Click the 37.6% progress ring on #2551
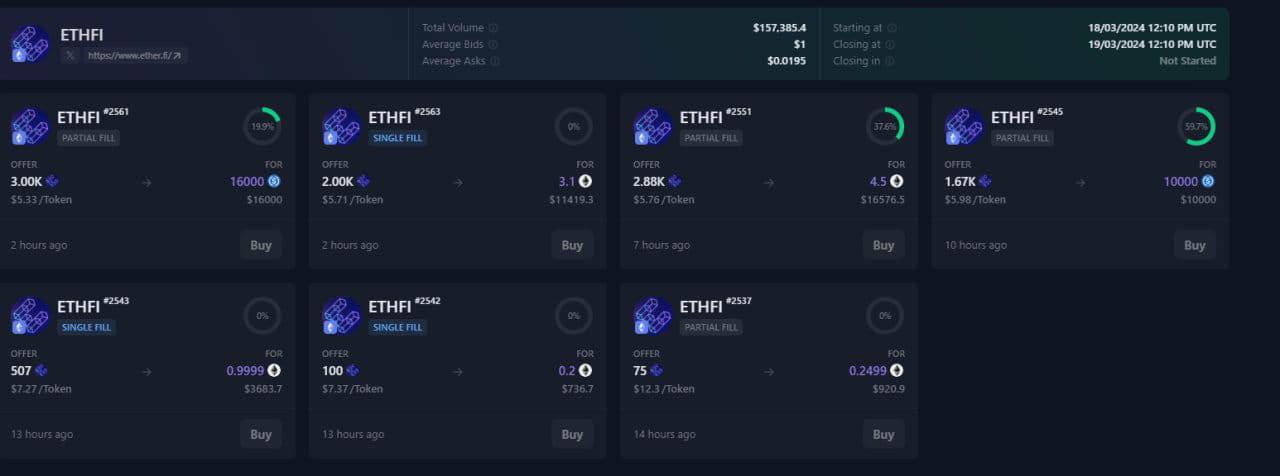Image resolution: width=1280 pixels, height=476 pixels. (885, 127)
